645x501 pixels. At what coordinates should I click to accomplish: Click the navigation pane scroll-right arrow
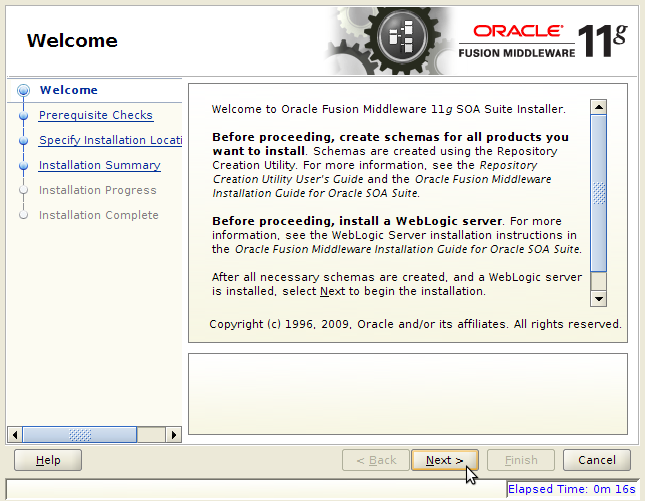(x=174, y=435)
